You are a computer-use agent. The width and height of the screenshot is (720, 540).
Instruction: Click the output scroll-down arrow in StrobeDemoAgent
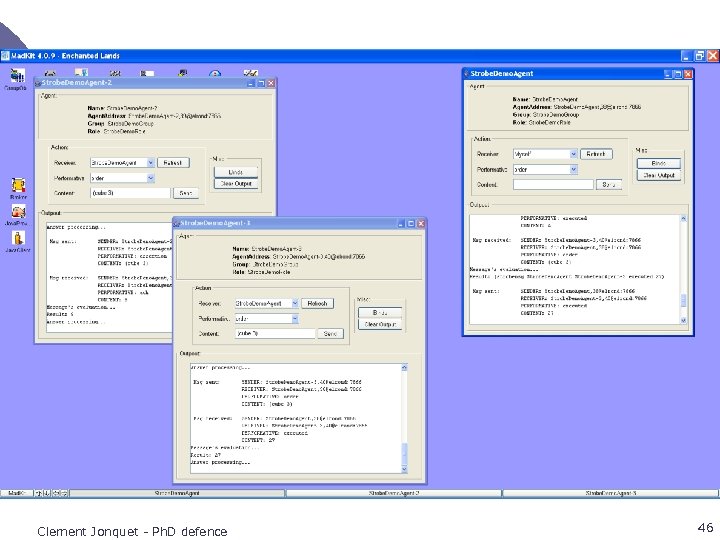683,320
